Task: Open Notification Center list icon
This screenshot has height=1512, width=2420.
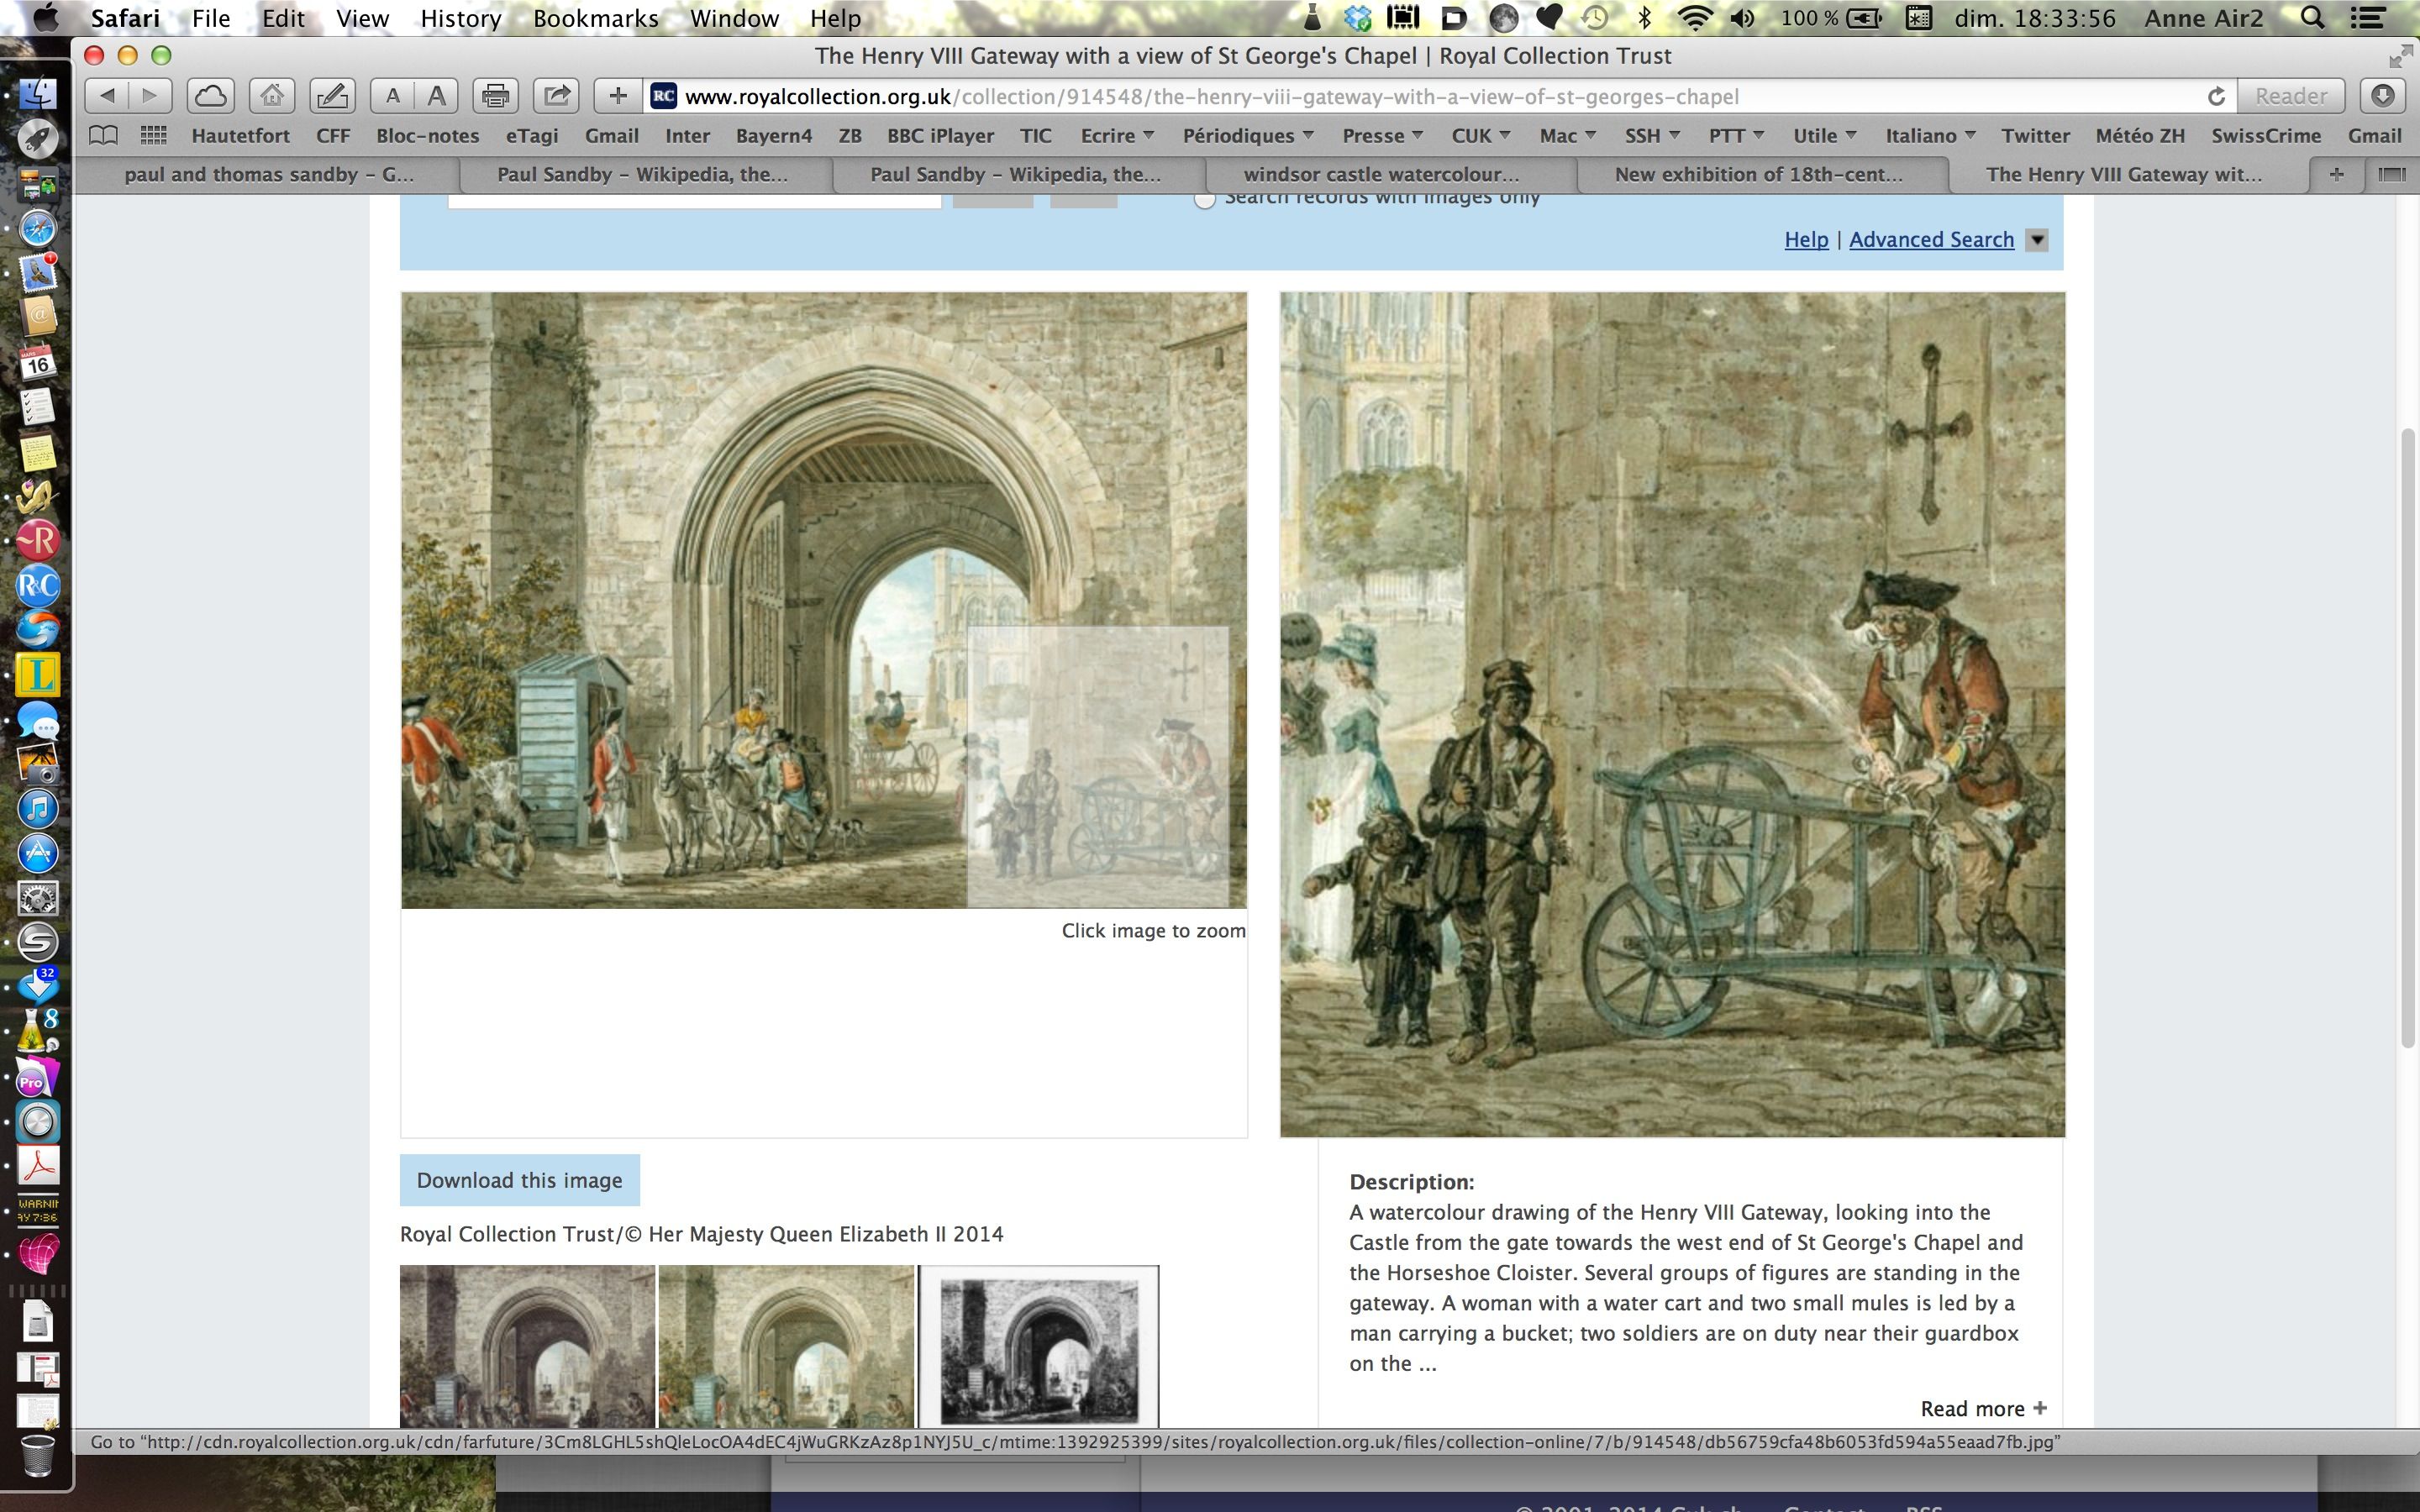Action: click(2366, 18)
